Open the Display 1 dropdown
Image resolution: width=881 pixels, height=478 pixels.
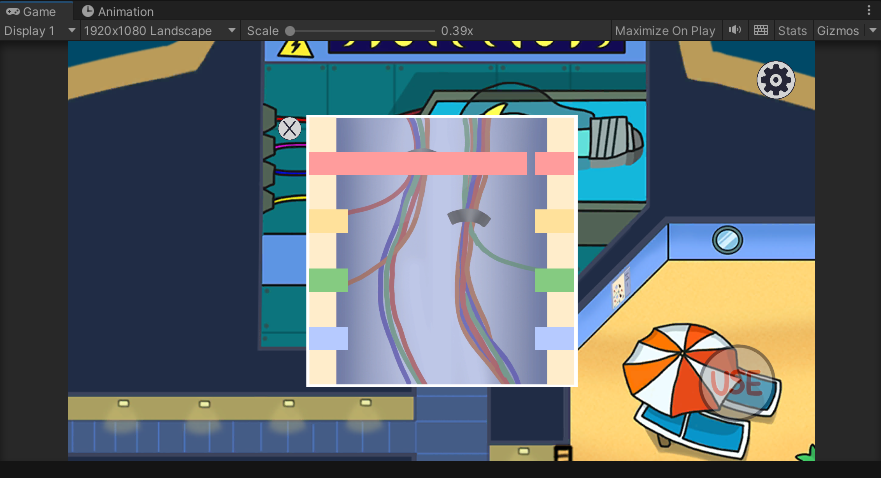click(39, 31)
